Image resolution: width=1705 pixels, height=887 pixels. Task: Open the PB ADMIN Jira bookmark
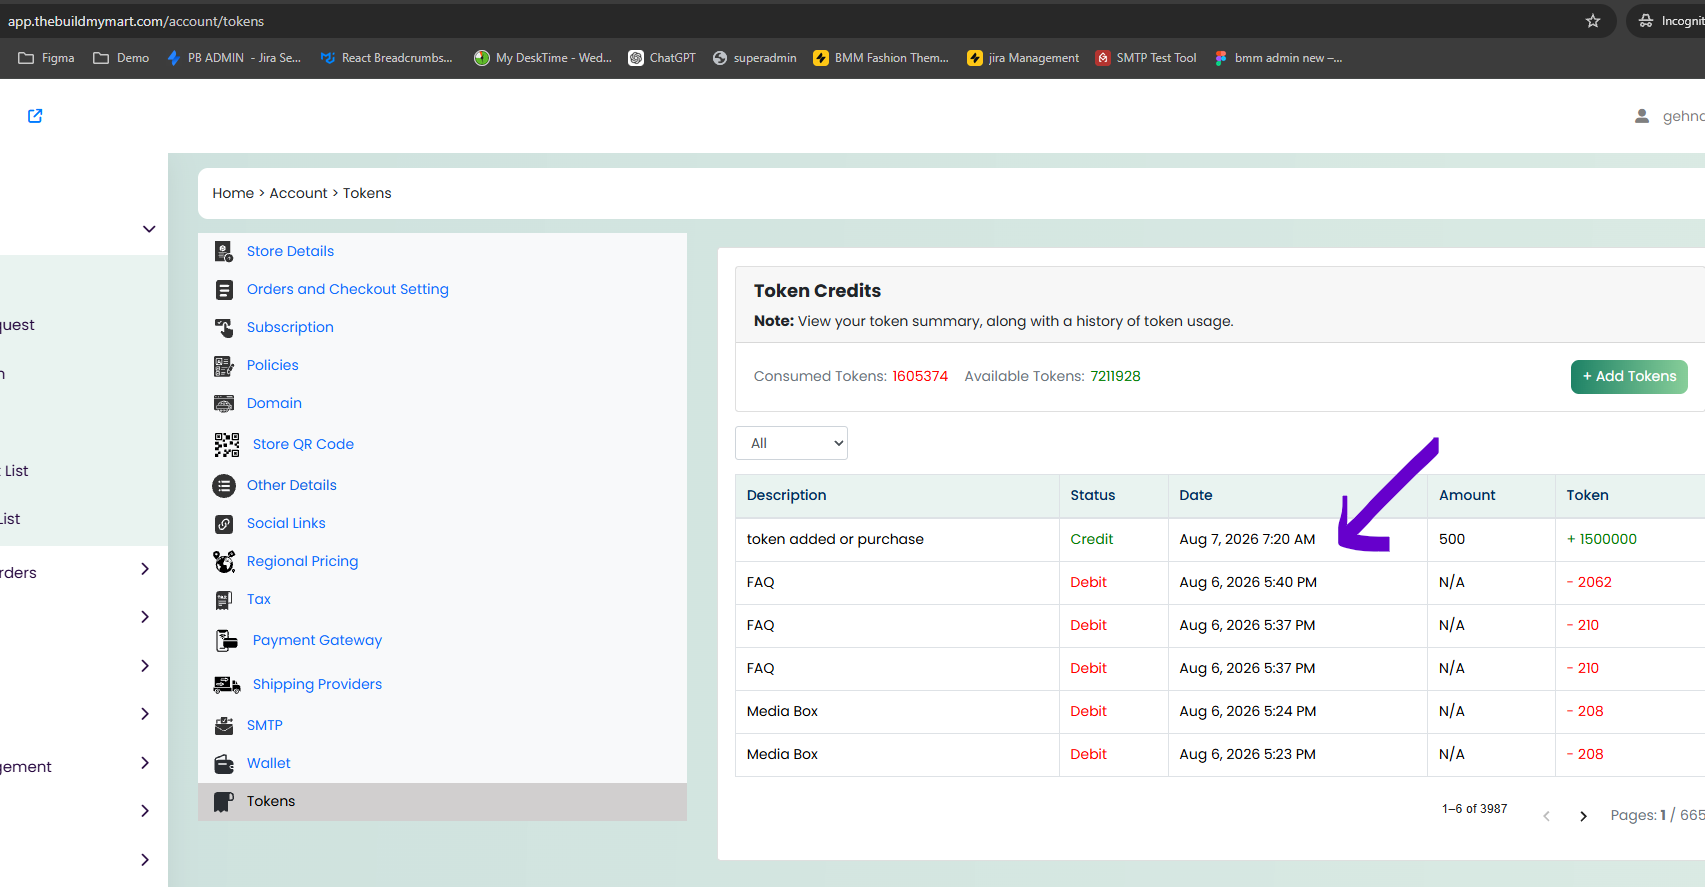[x=234, y=58]
